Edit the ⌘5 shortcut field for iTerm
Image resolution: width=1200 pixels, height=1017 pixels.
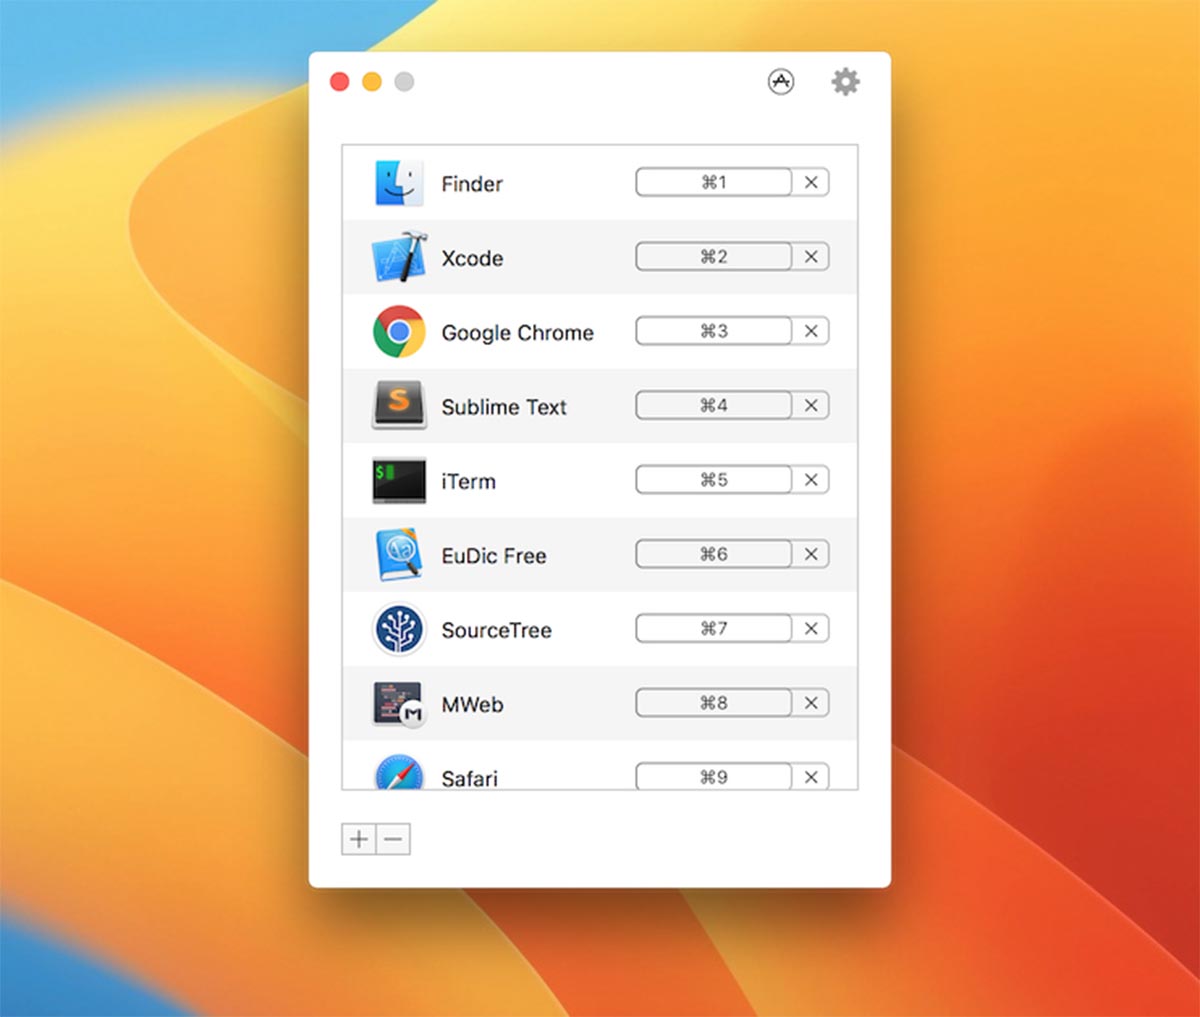coord(714,480)
